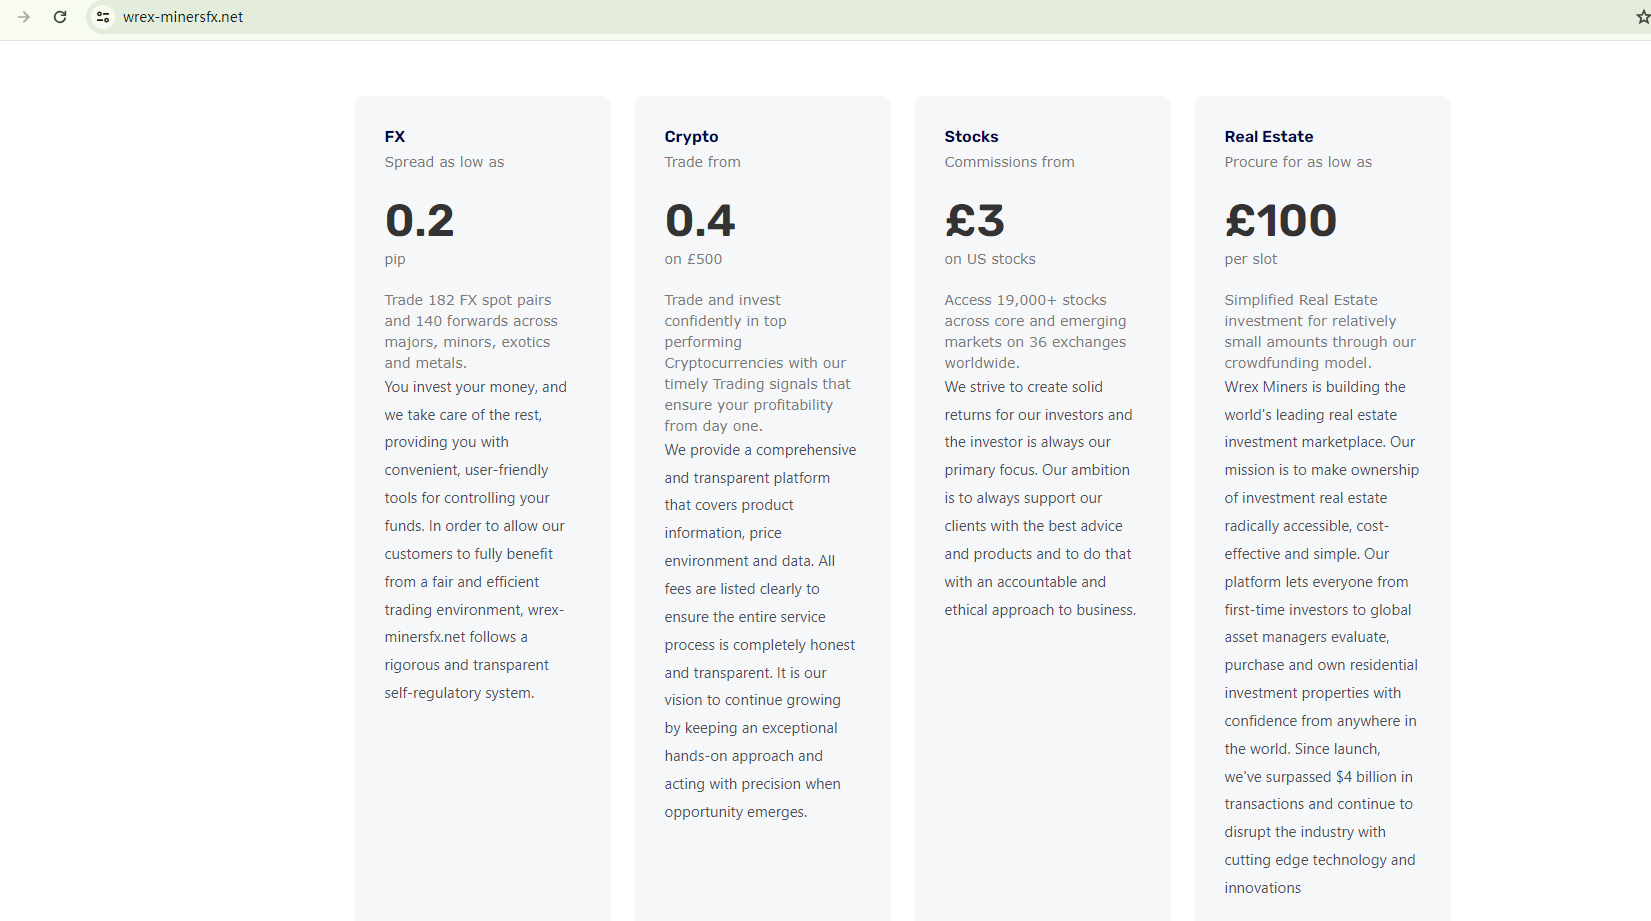Screen dimensions: 1651x921
Task: Open the site information icon beside the URL
Action: [x=103, y=17]
